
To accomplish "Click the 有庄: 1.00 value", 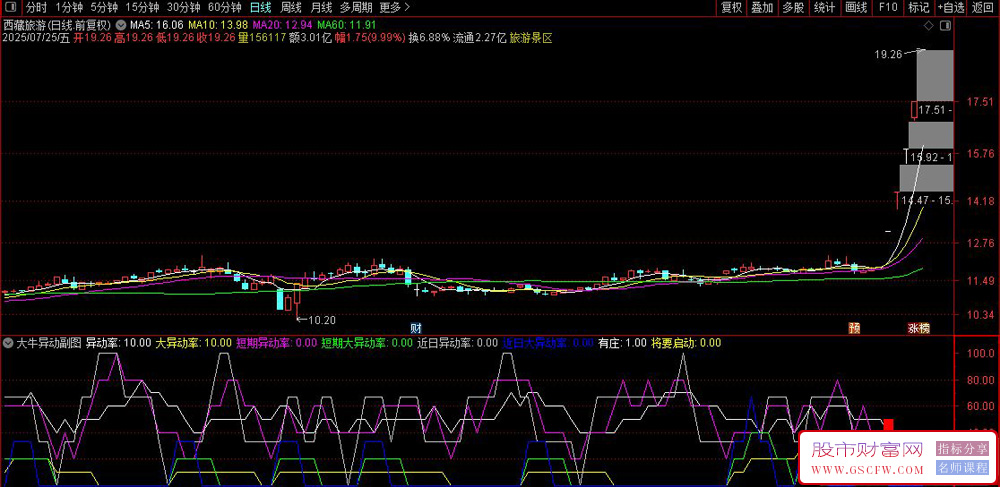I will tap(622, 343).
